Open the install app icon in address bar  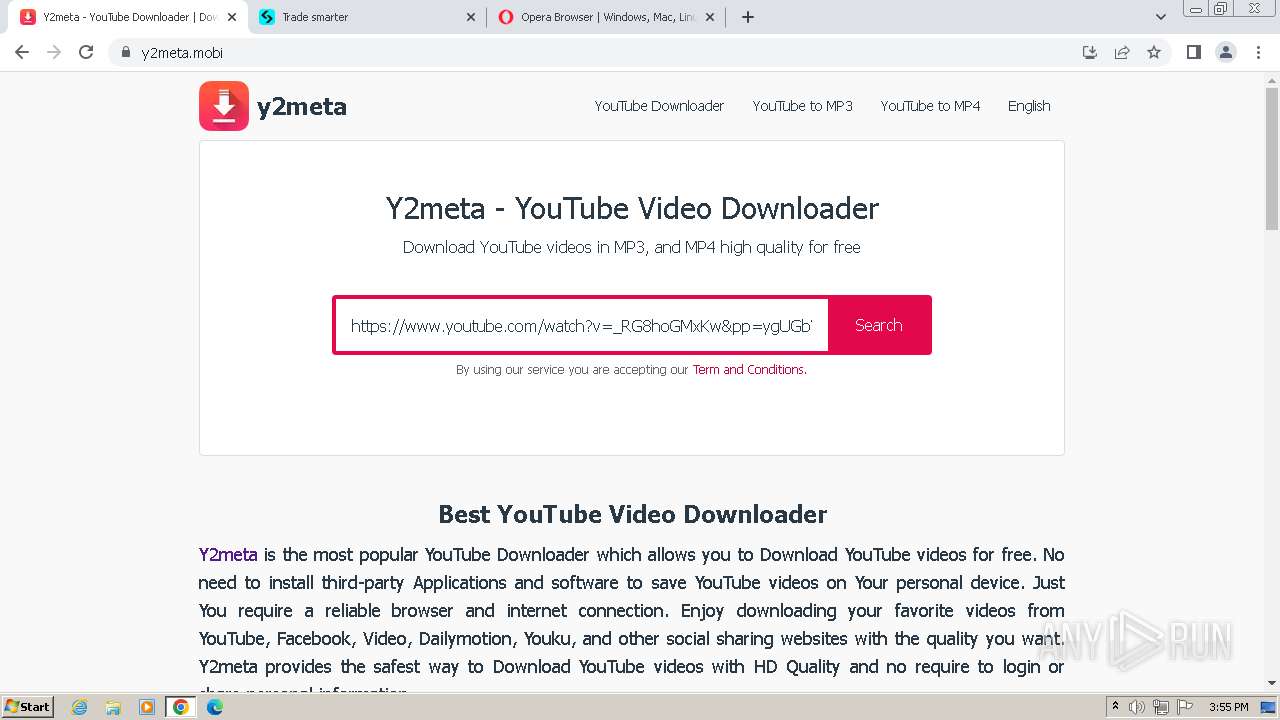click(1090, 53)
